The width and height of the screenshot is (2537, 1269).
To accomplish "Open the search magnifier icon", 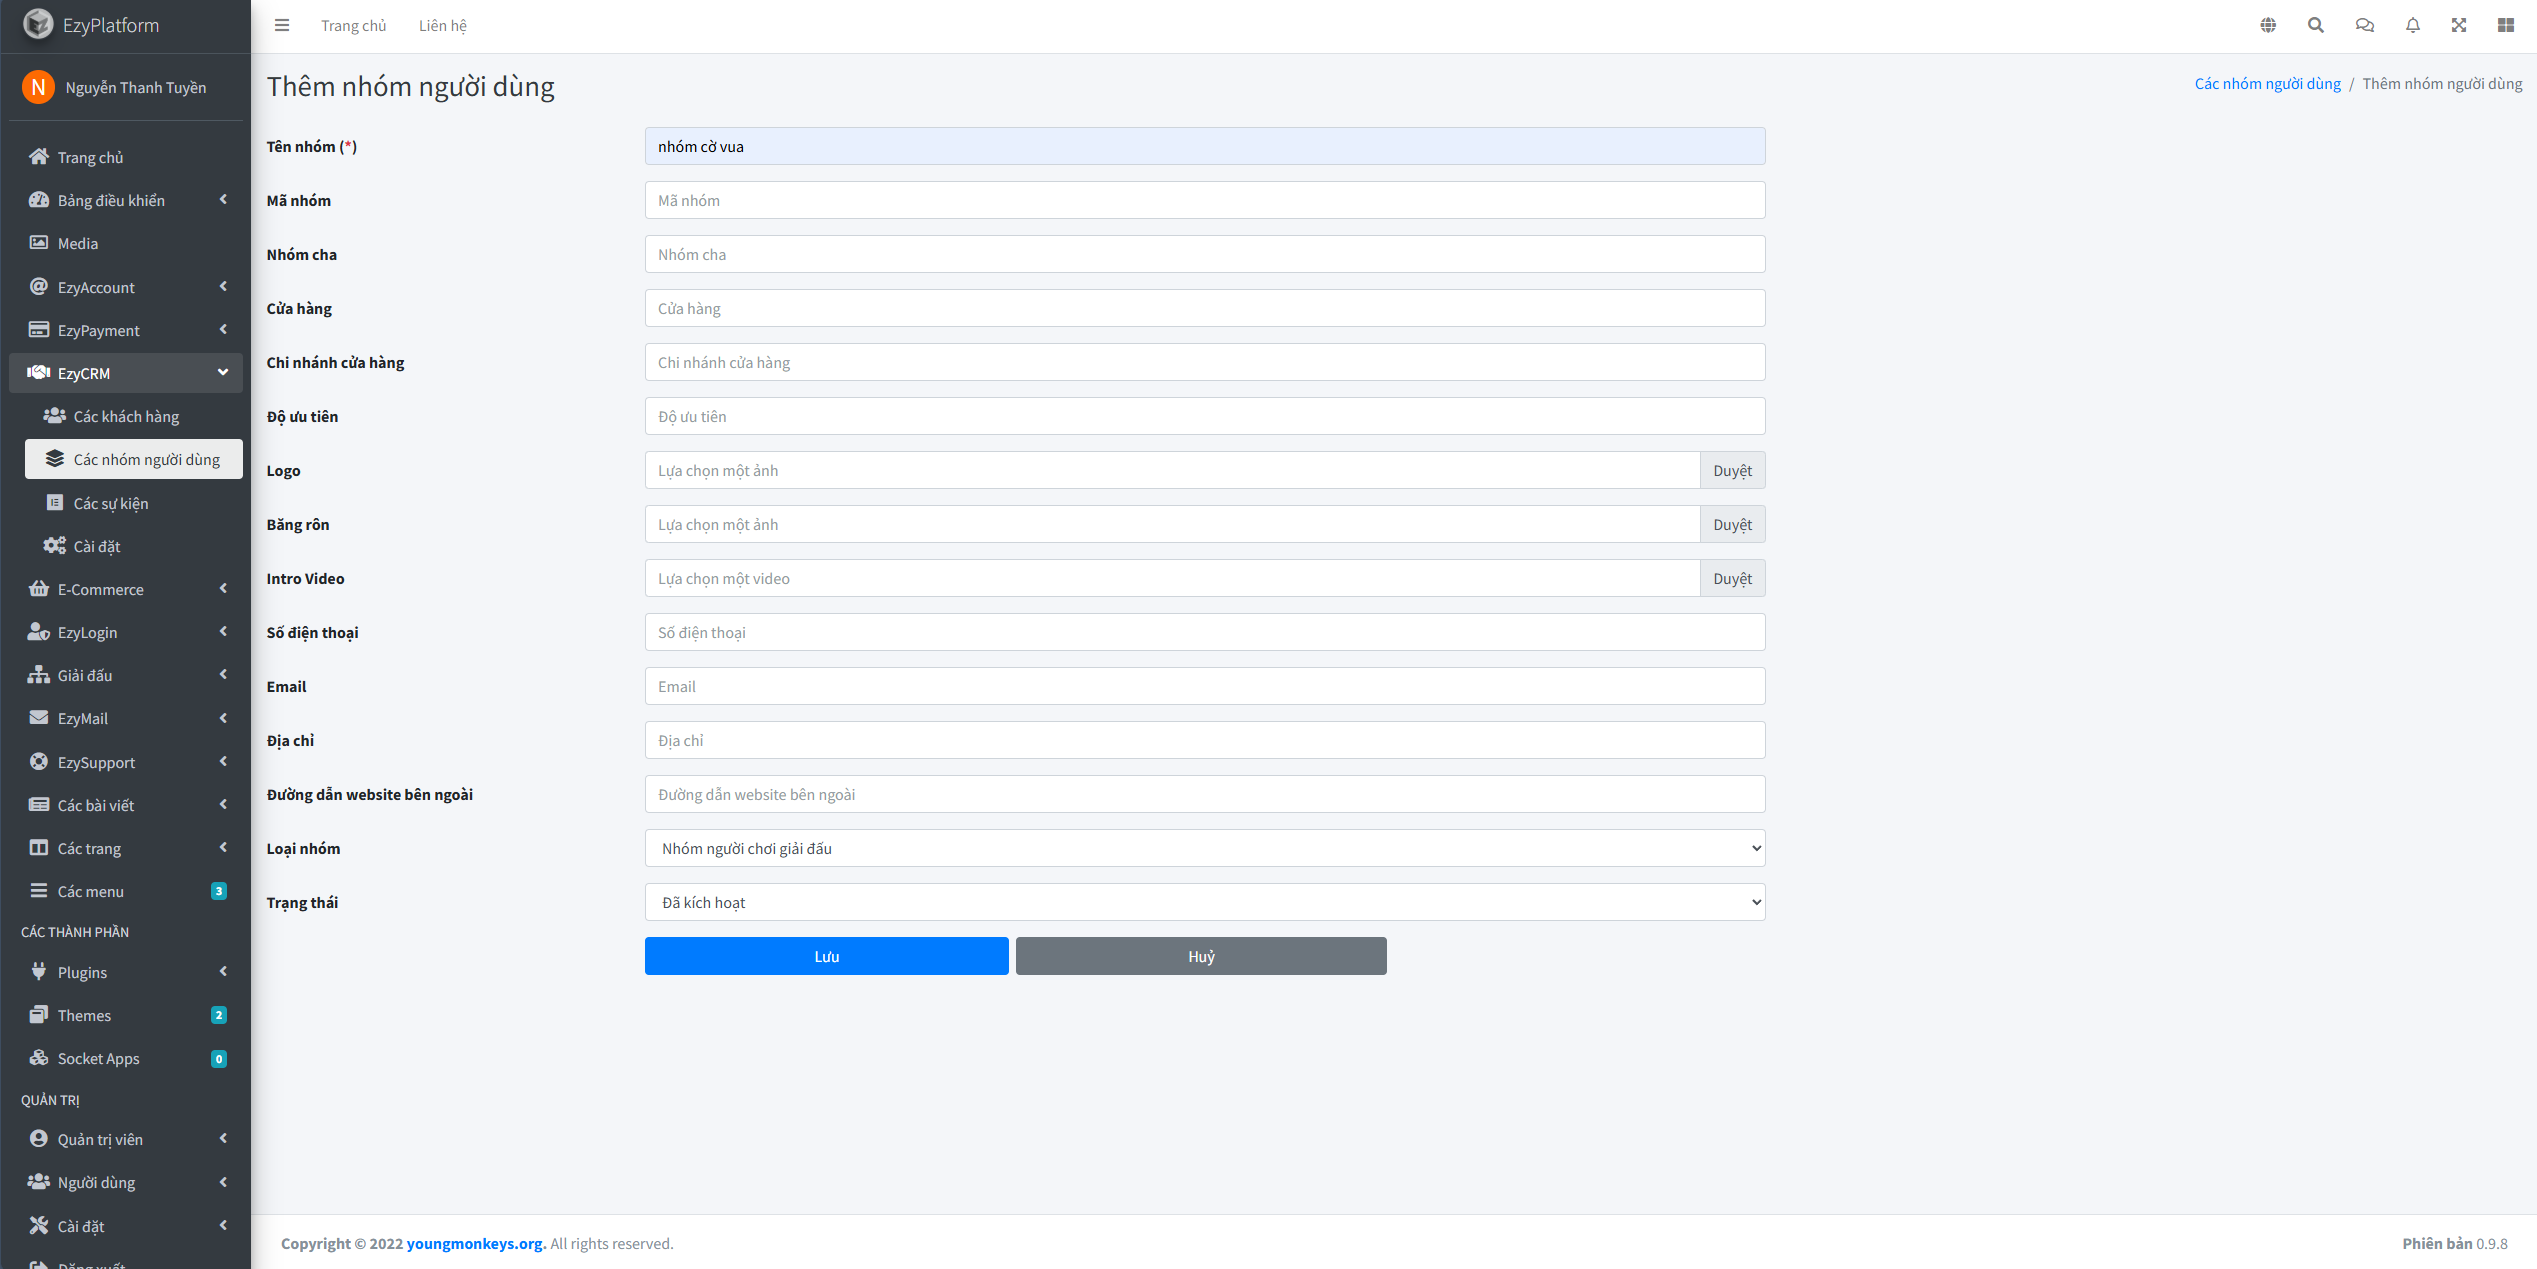I will (2315, 26).
